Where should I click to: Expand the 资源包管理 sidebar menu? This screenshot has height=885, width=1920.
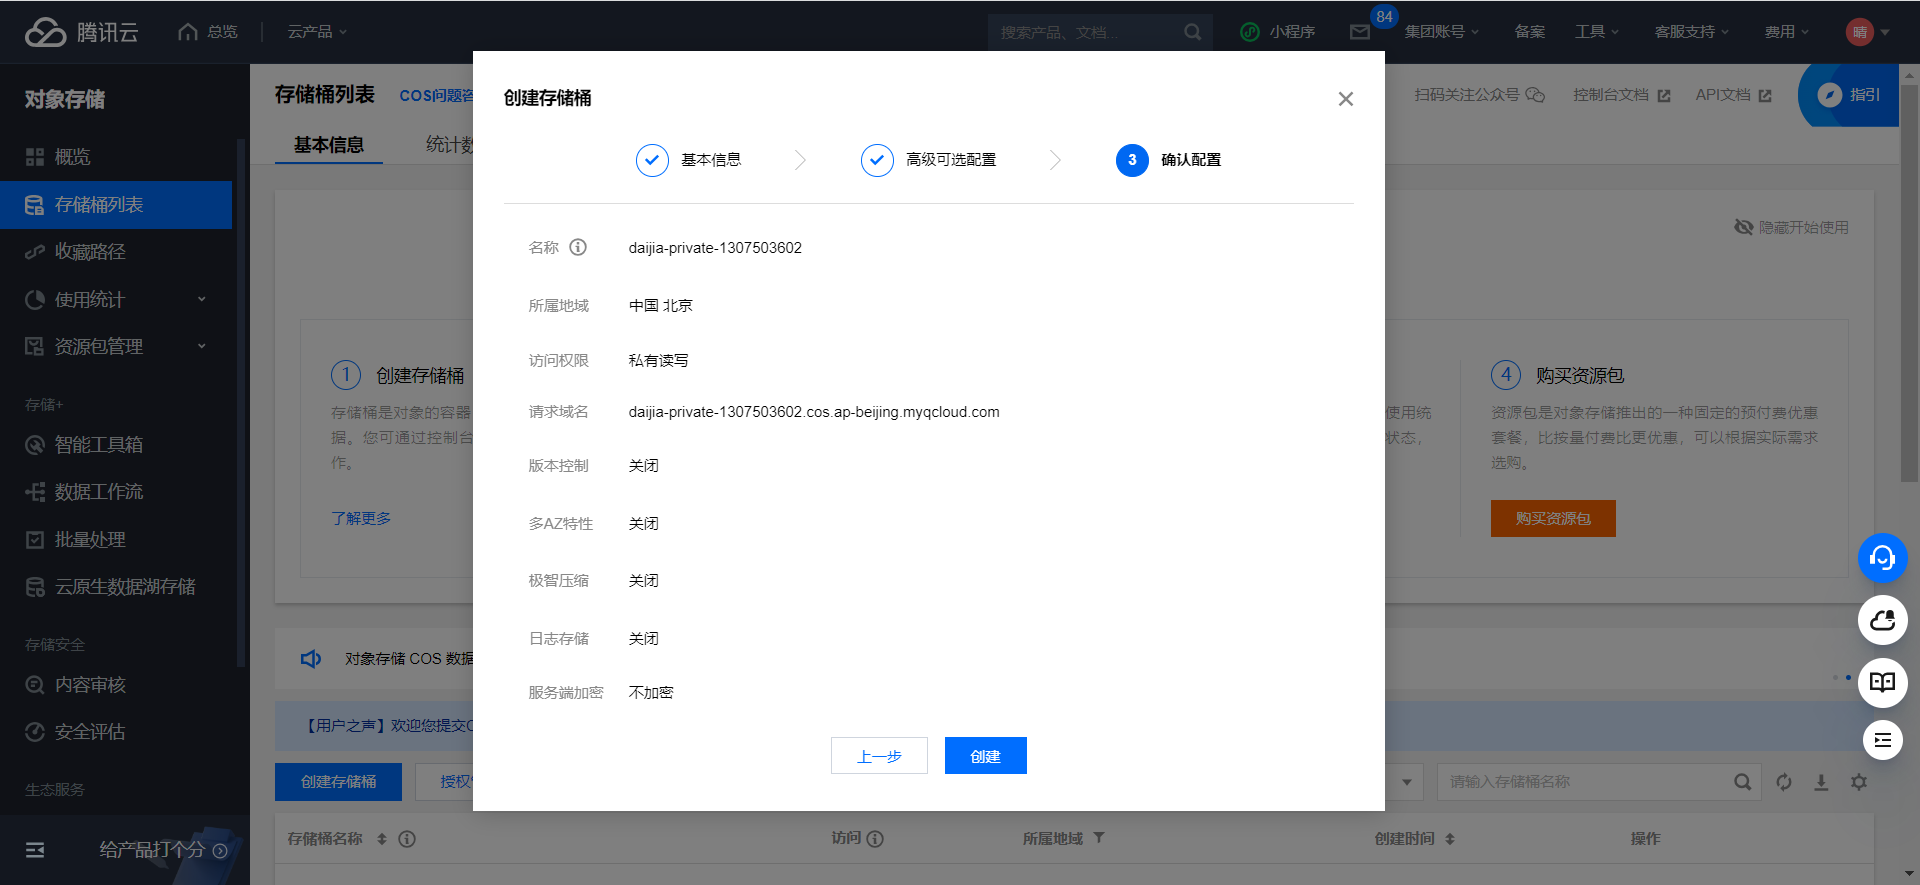[x=116, y=346]
